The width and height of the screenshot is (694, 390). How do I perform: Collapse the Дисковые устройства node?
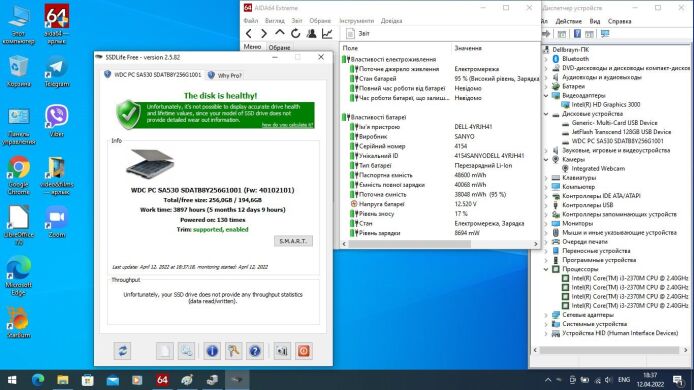coord(546,114)
